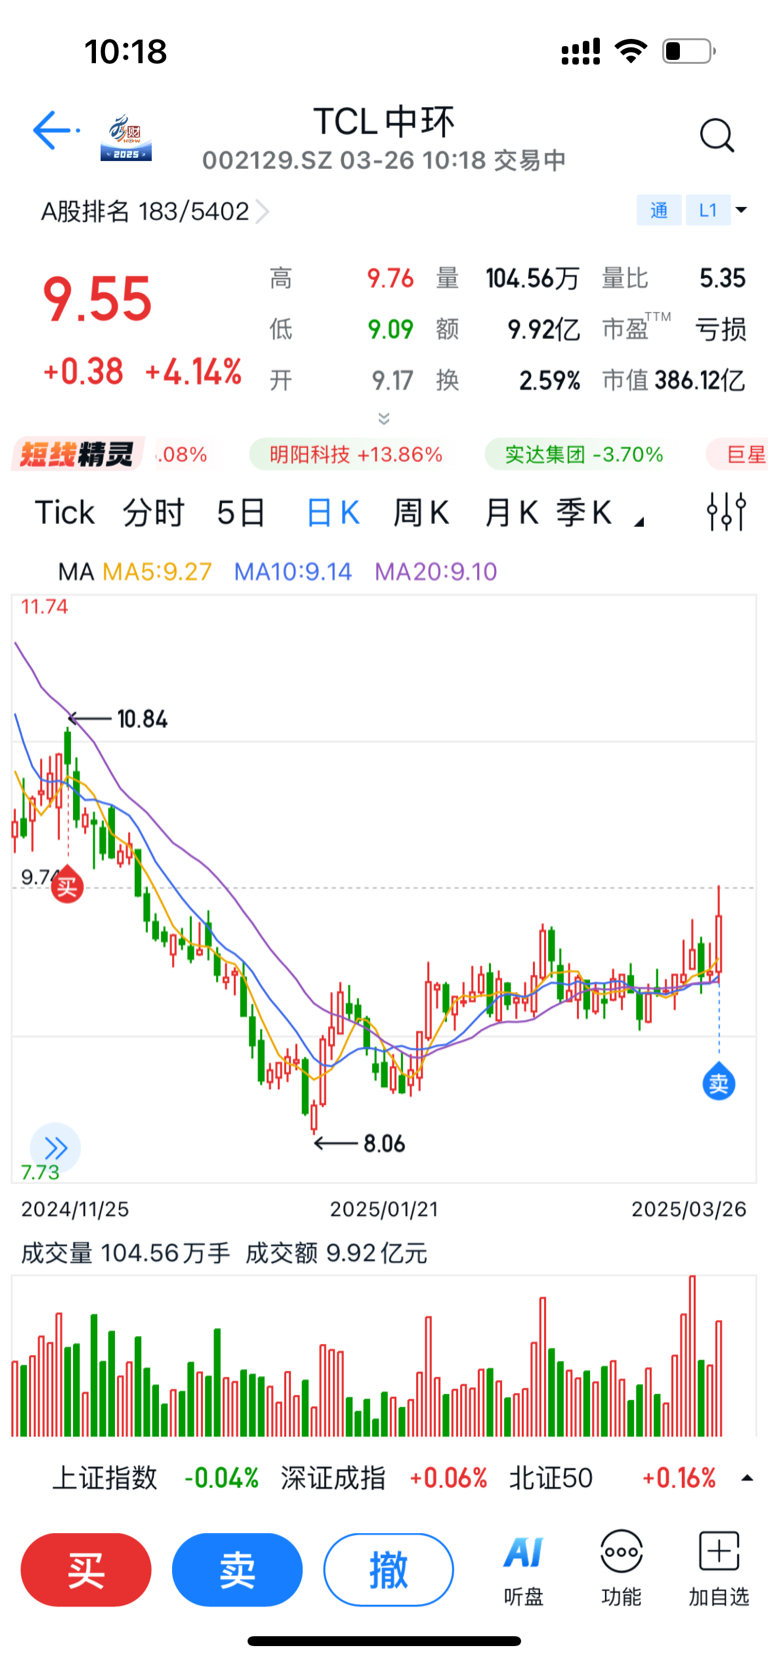Open AI 听盘 icon
Image resolution: width=768 pixels, height=1663 pixels.
pos(523,1569)
